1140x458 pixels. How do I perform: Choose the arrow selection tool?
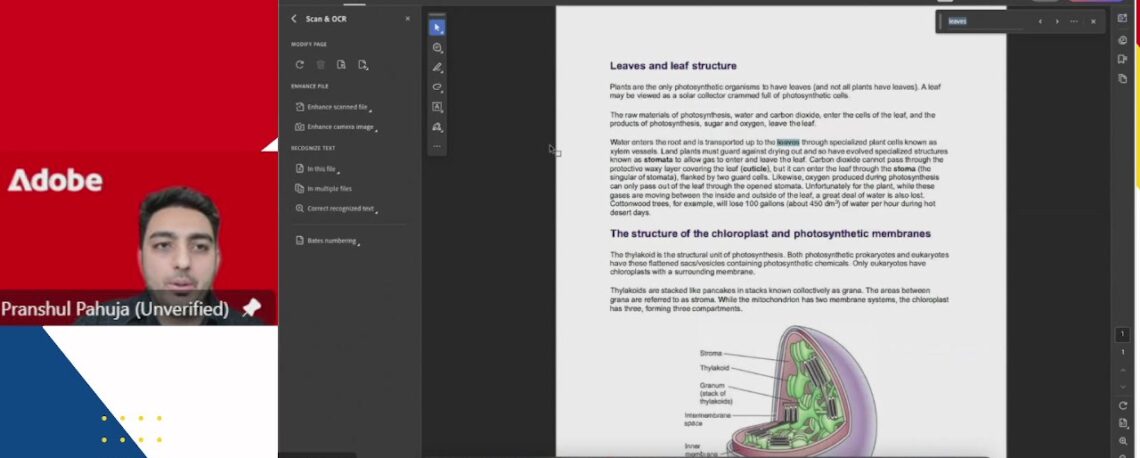click(x=437, y=28)
